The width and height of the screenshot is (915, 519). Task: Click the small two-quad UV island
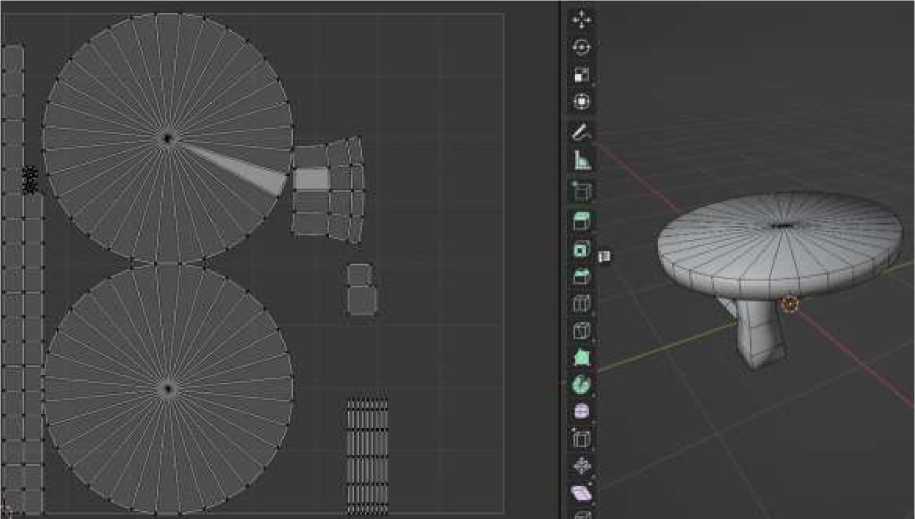point(362,290)
